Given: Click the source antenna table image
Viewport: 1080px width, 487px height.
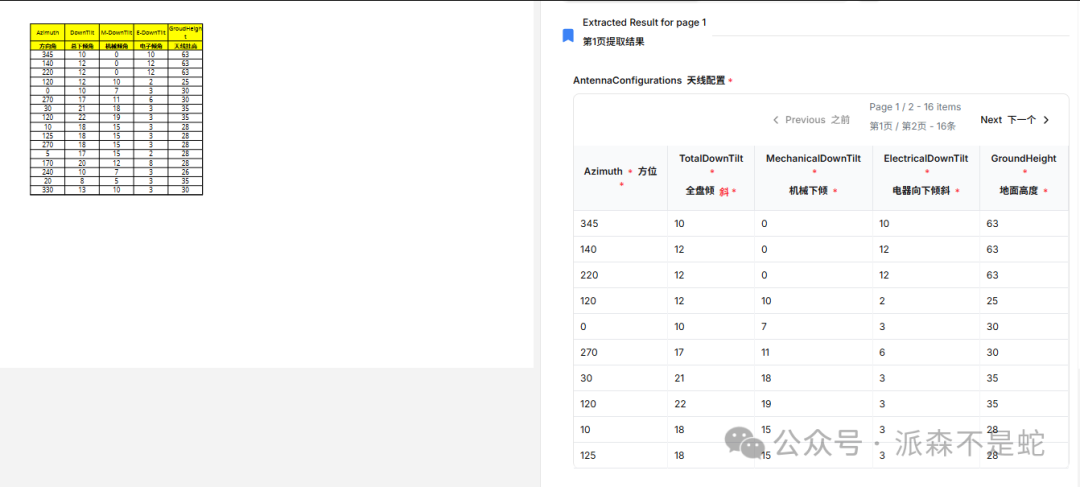Looking at the screenshot, I should coord(116,109).
